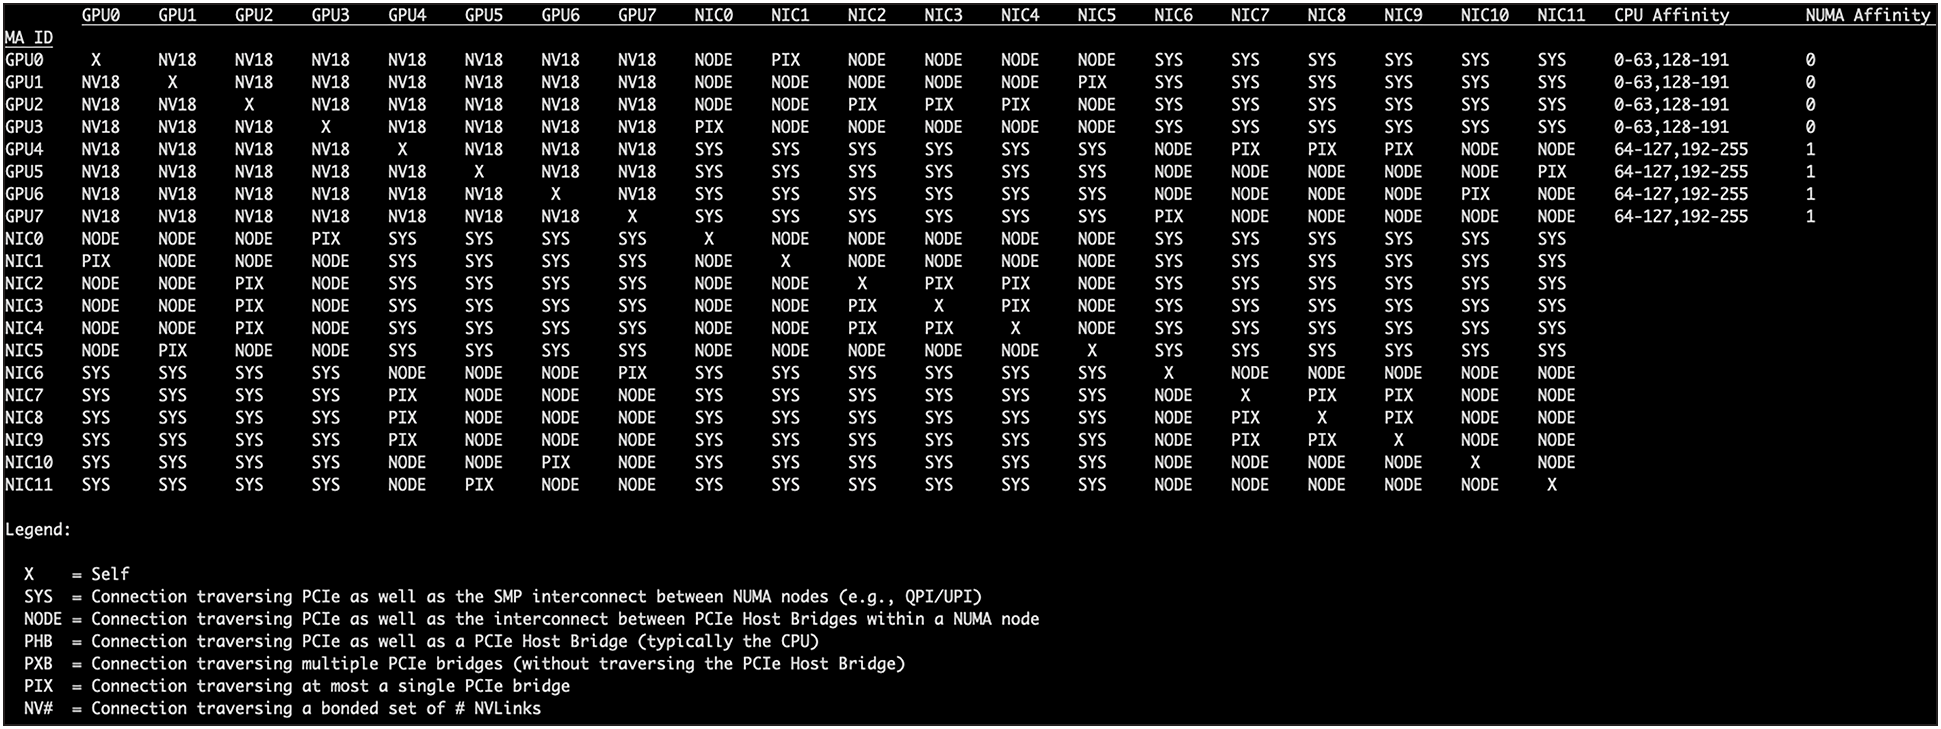This screenshot has height=729, width=1941.
Task: Click the GPU7 row label
Action: [24, 216]
